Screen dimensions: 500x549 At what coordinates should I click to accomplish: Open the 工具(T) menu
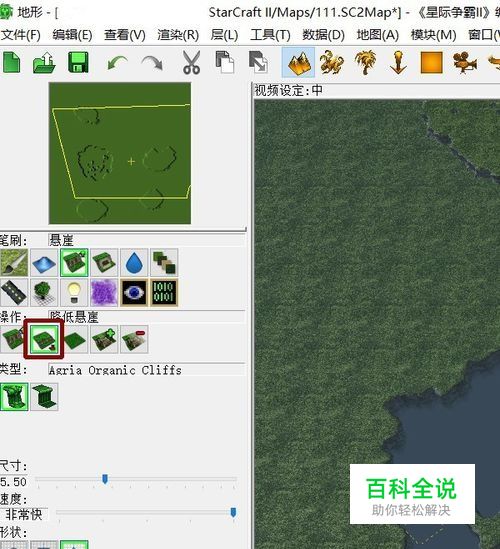[270, 35]
